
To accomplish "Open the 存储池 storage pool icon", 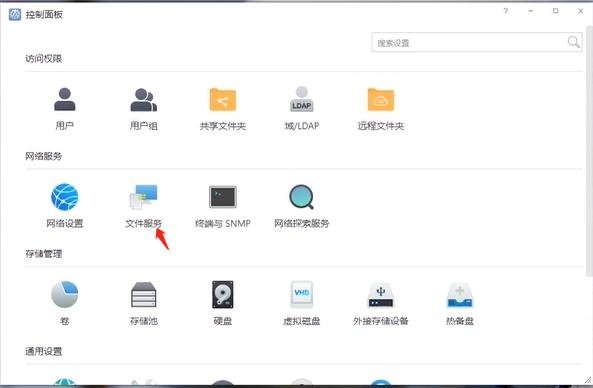I will click(143, 295).
